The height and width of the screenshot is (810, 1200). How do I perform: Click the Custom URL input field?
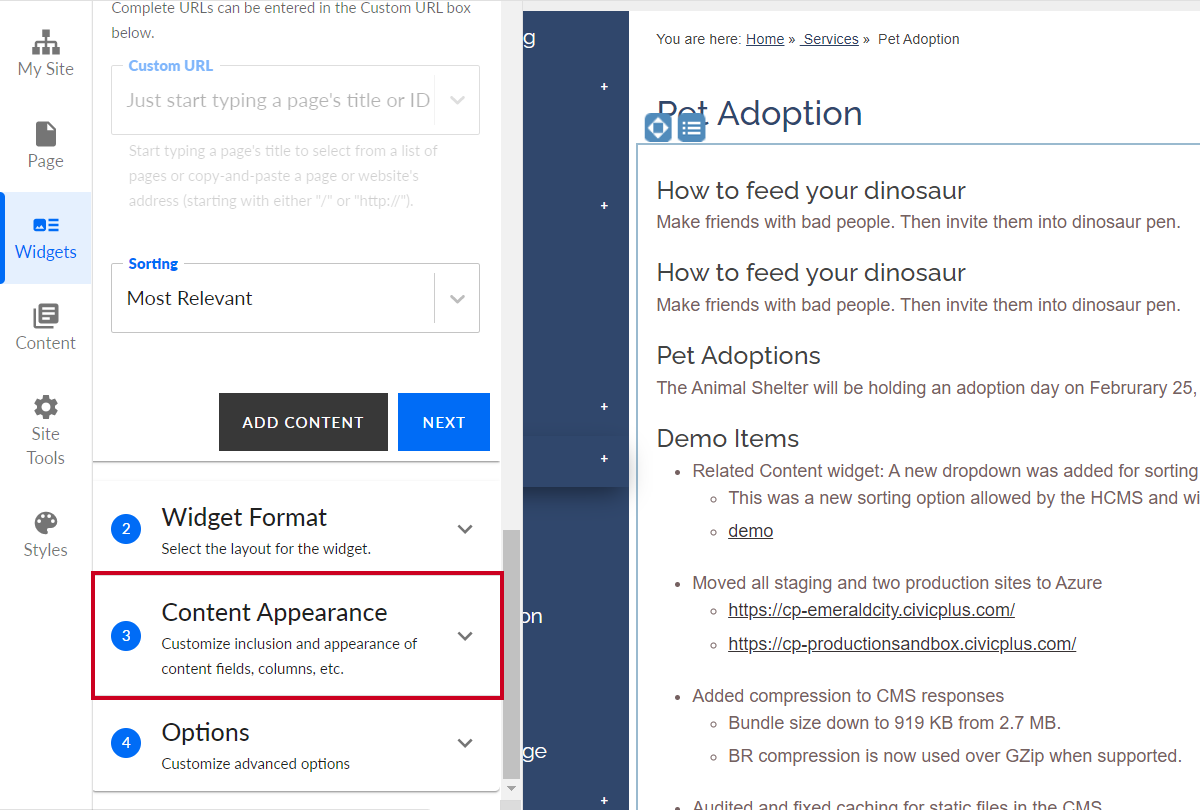(x=279, y=100)
